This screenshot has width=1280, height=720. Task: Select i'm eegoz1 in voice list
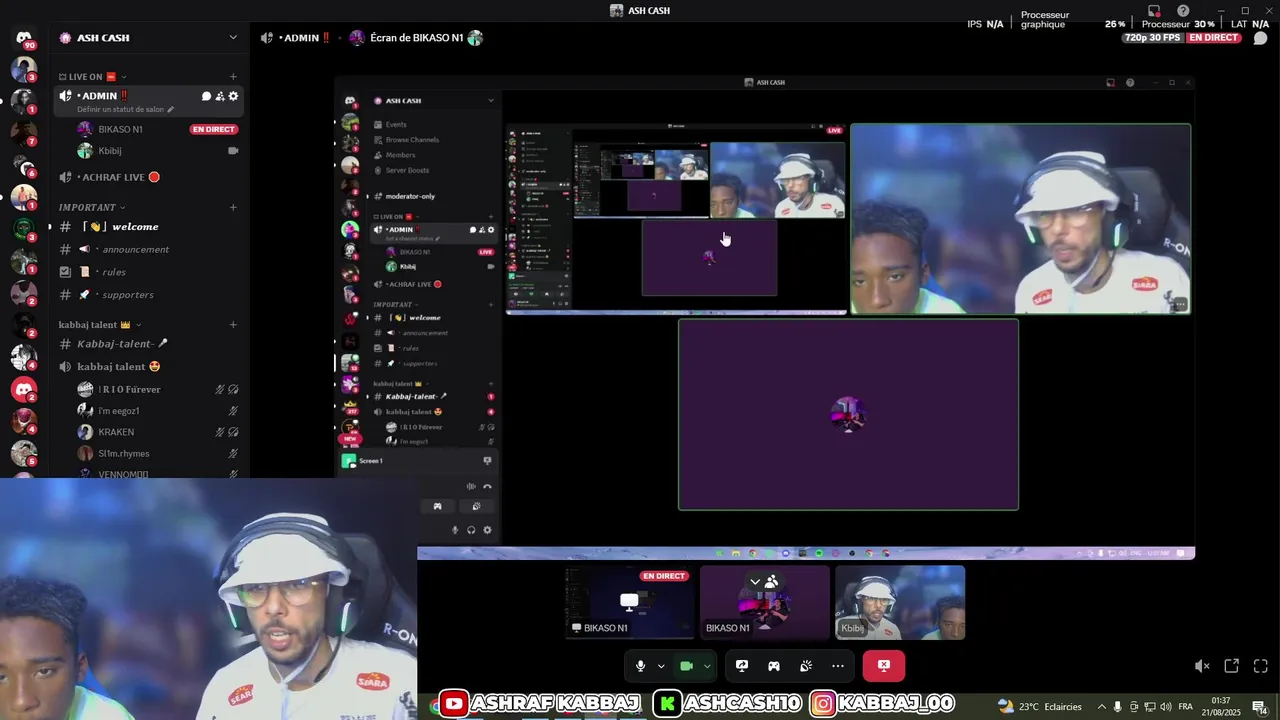pyautogui.click(x=158, y=411)
